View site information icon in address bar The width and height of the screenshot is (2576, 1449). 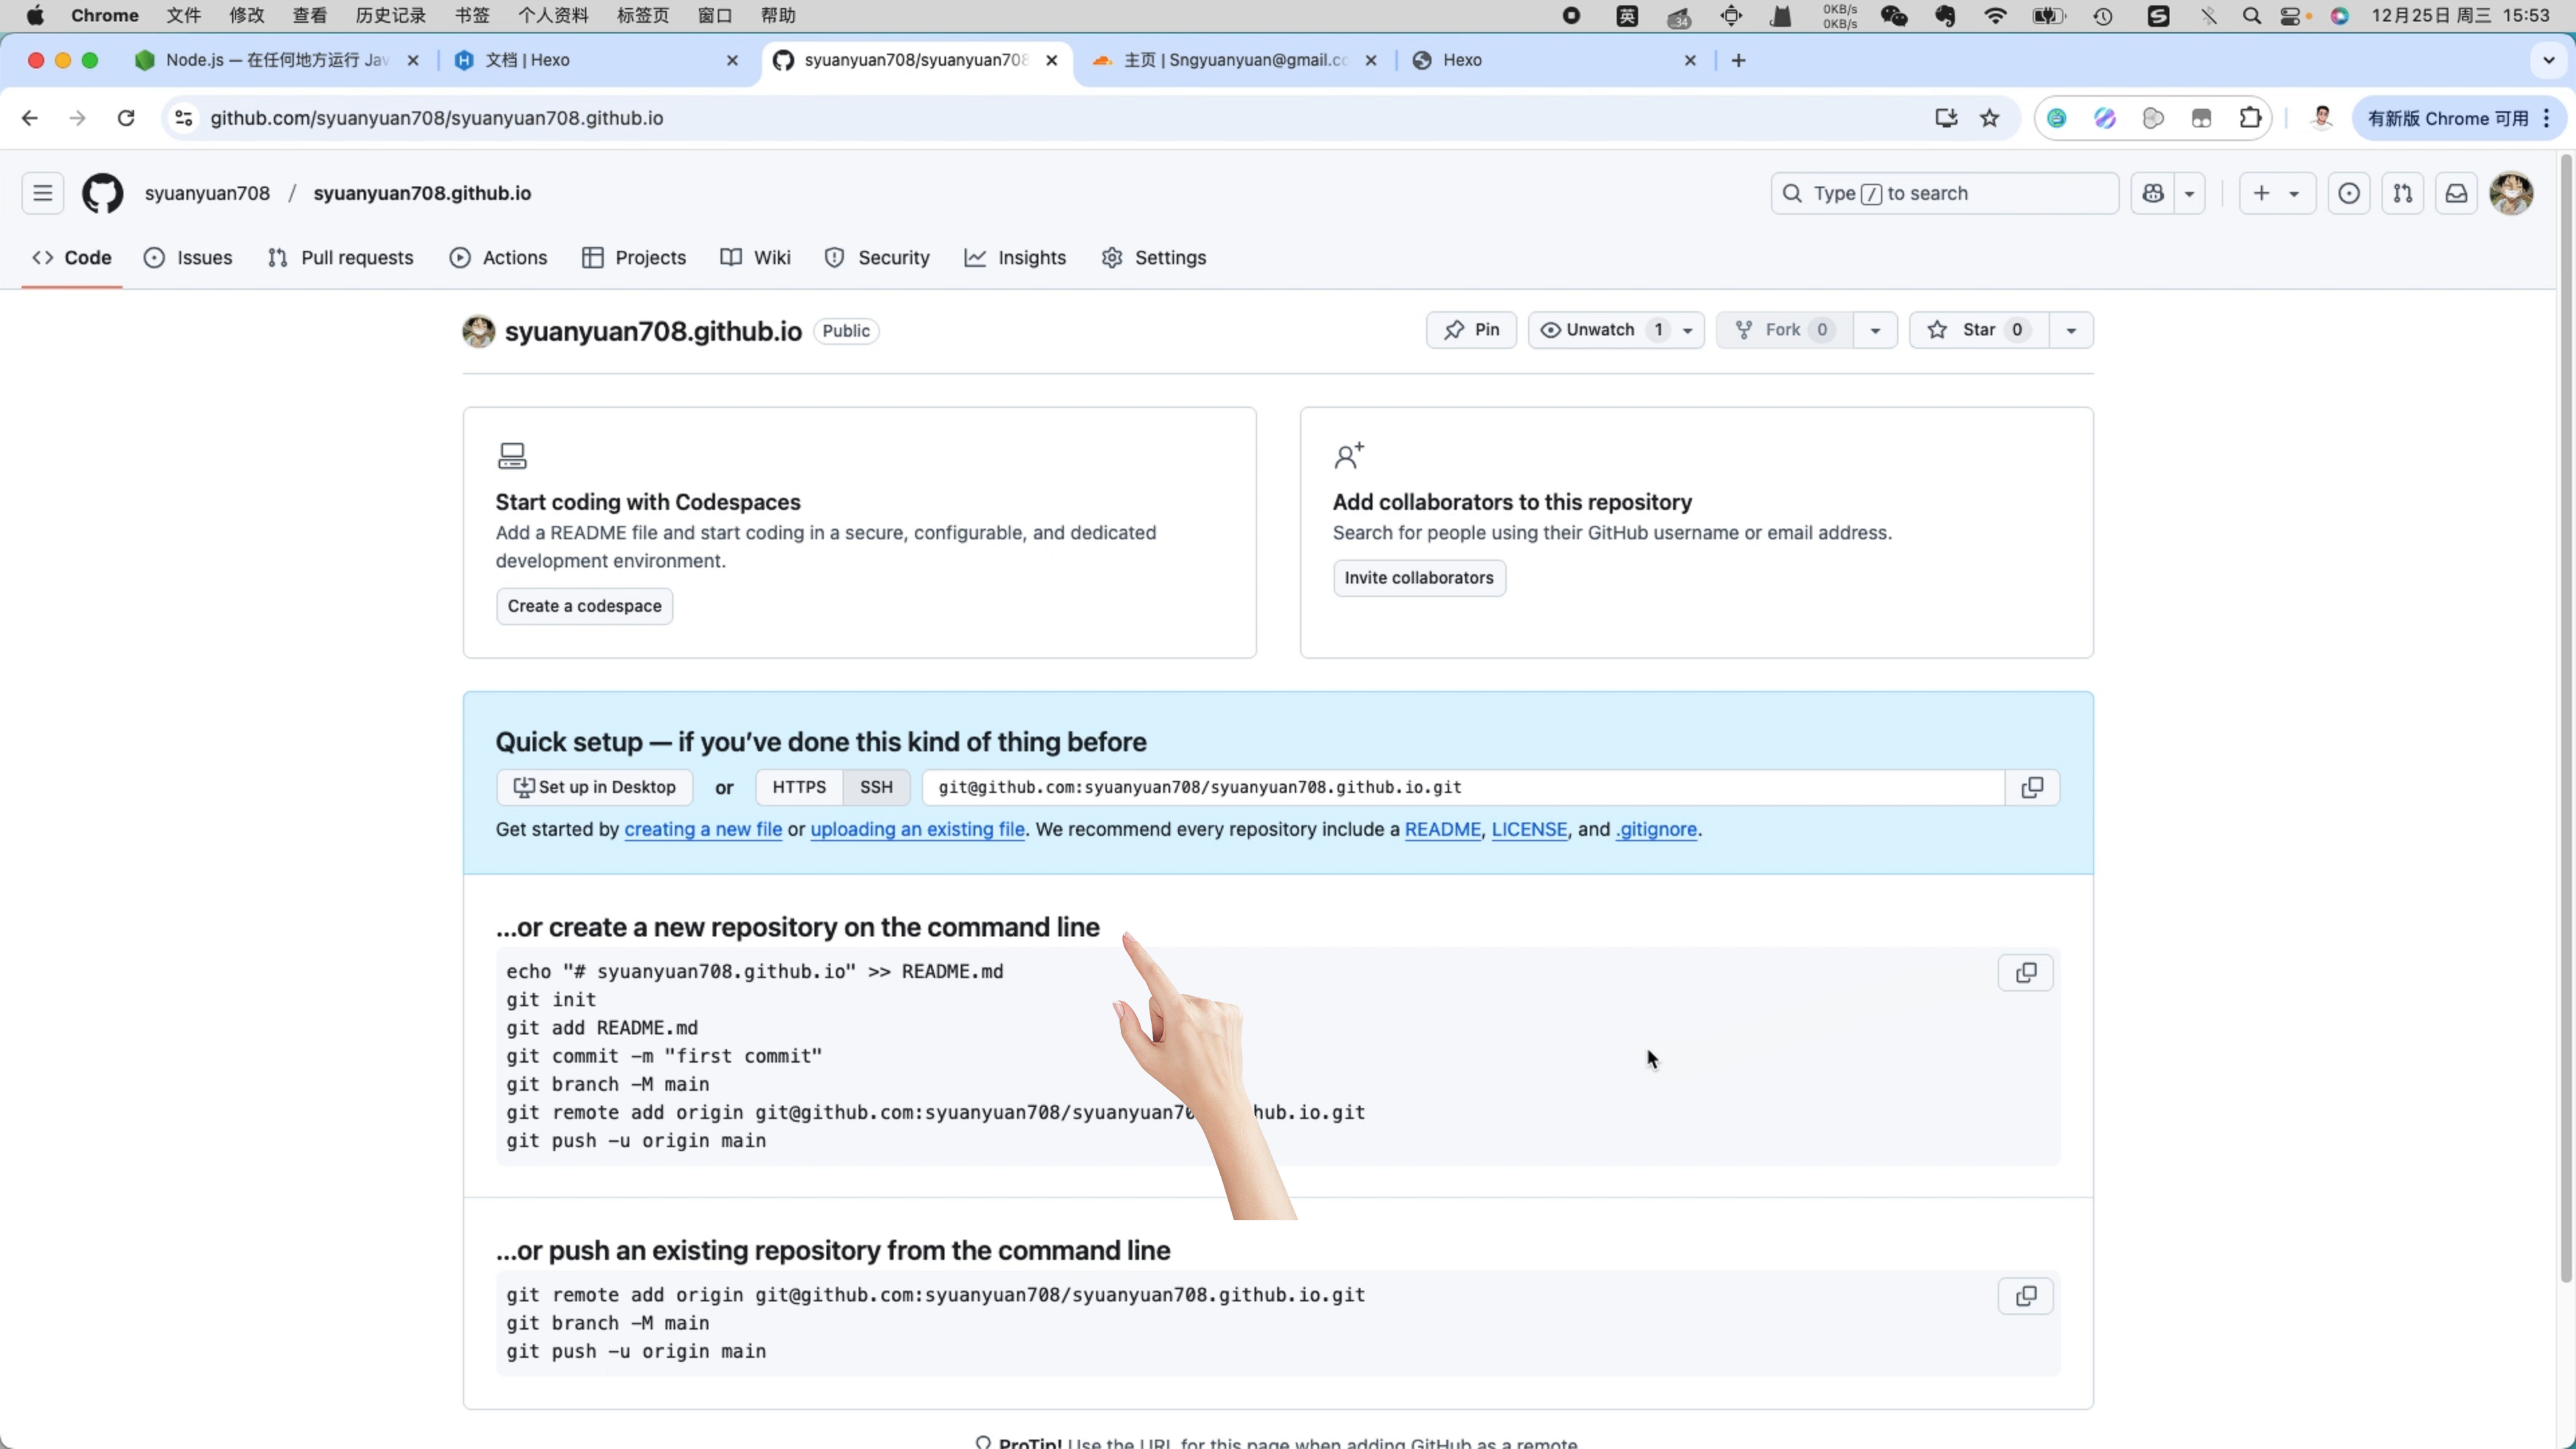click(183, 118)
